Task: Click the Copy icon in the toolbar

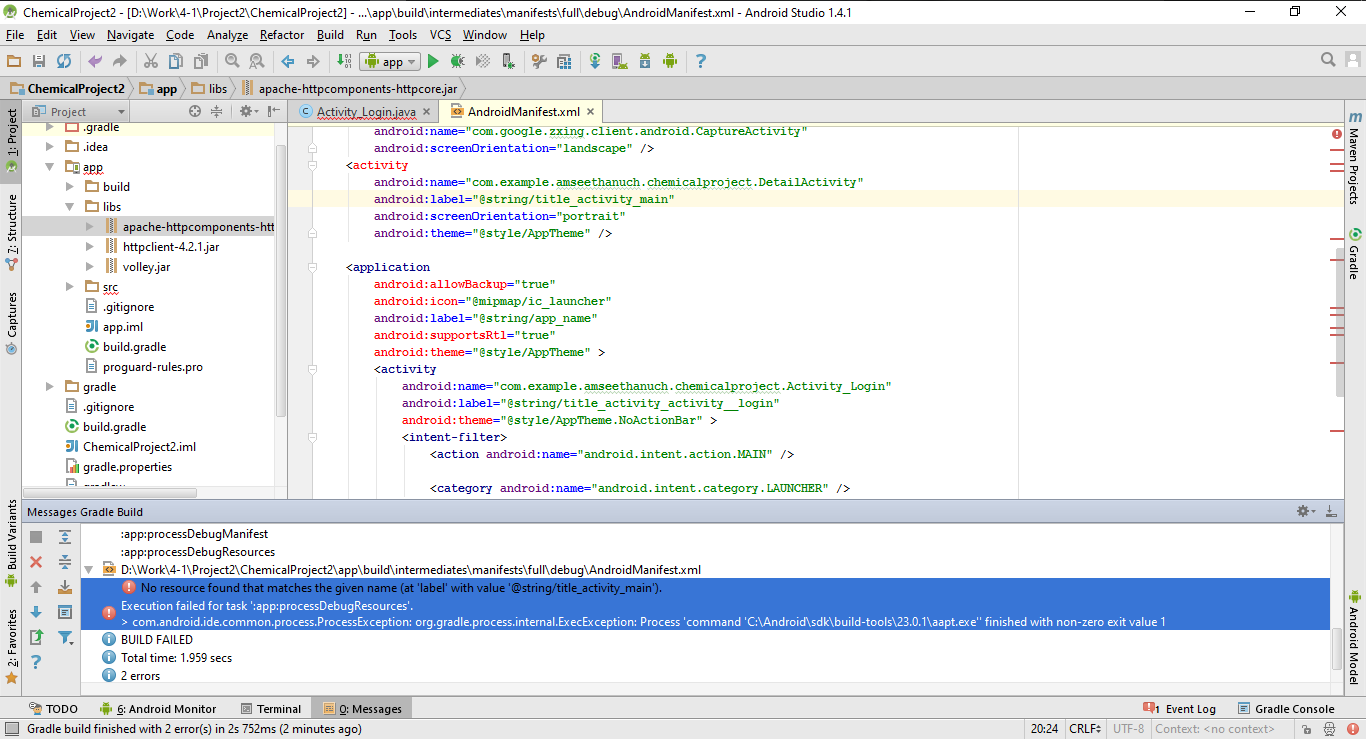Action: tap(176, 61)
